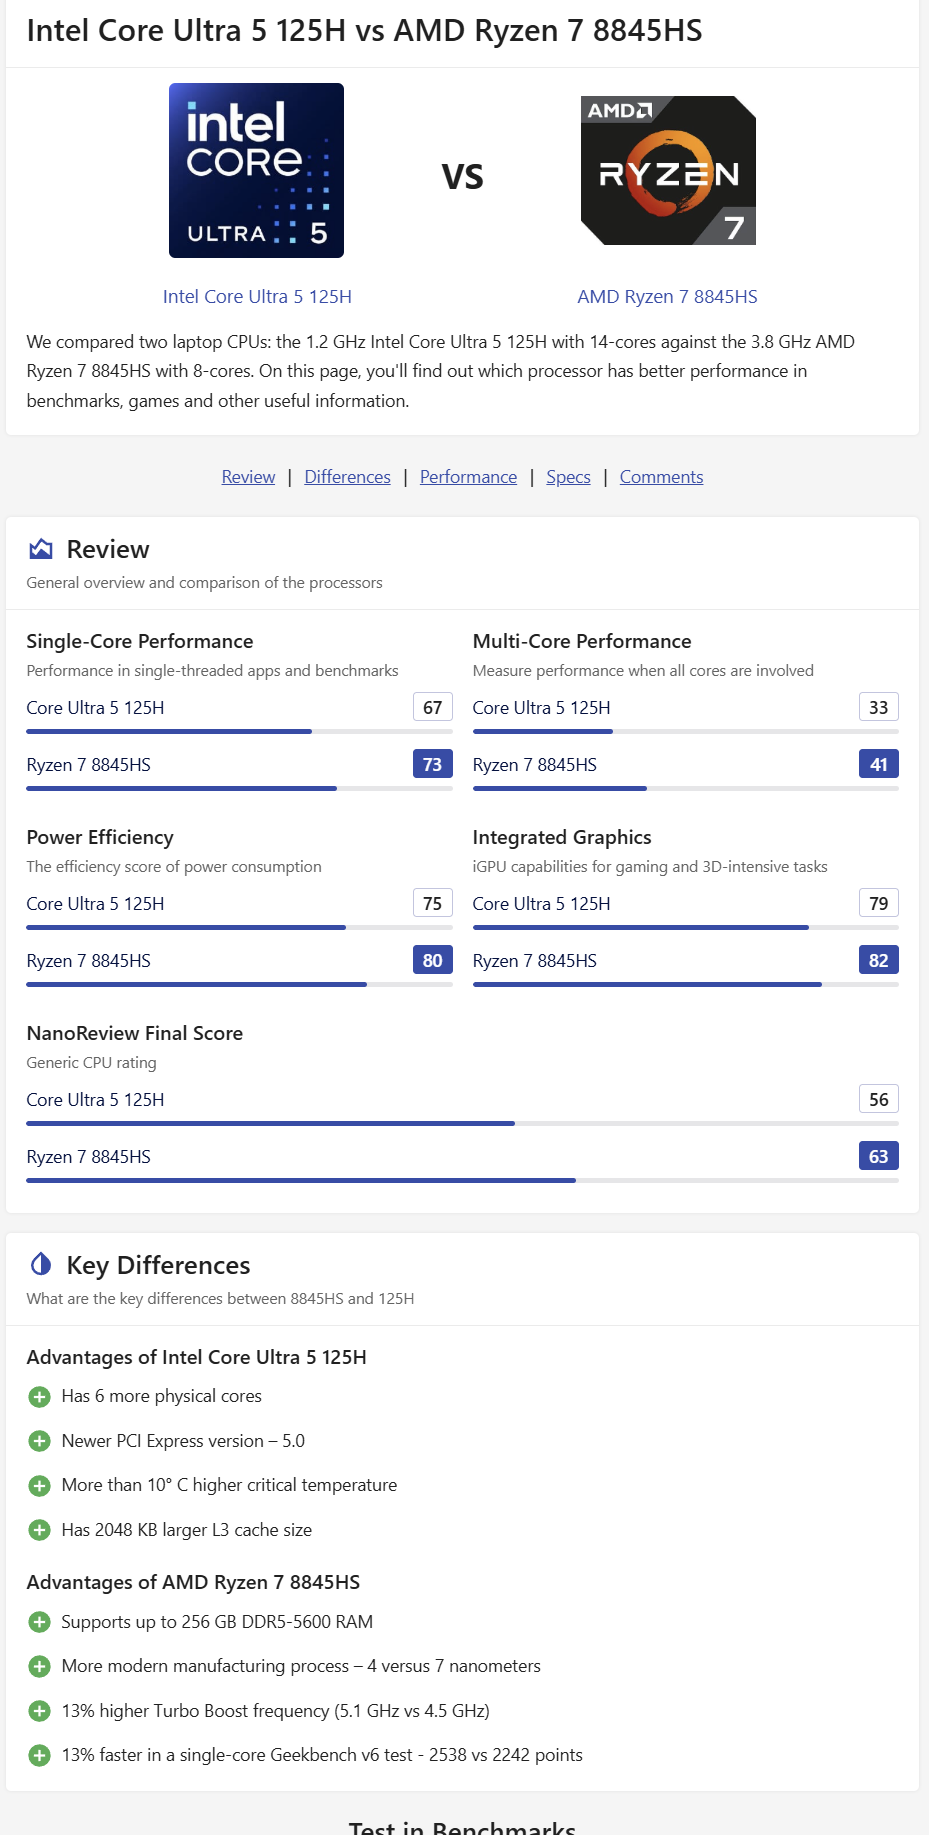
Task: Click the Review section chart icon
Action: [41, 549]
